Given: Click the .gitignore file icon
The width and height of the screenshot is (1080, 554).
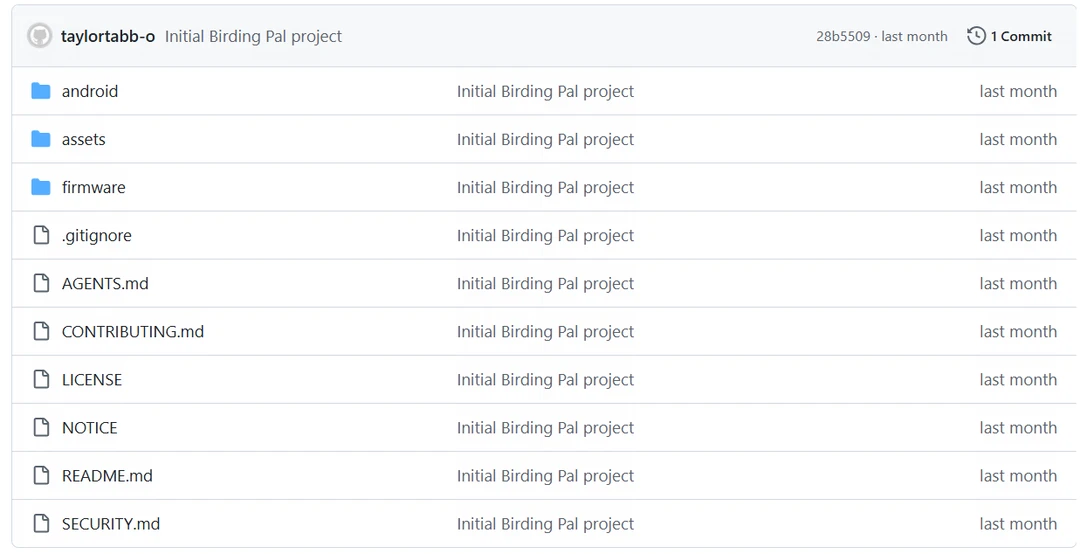Looking at the screenshot, I should (41, 235).
